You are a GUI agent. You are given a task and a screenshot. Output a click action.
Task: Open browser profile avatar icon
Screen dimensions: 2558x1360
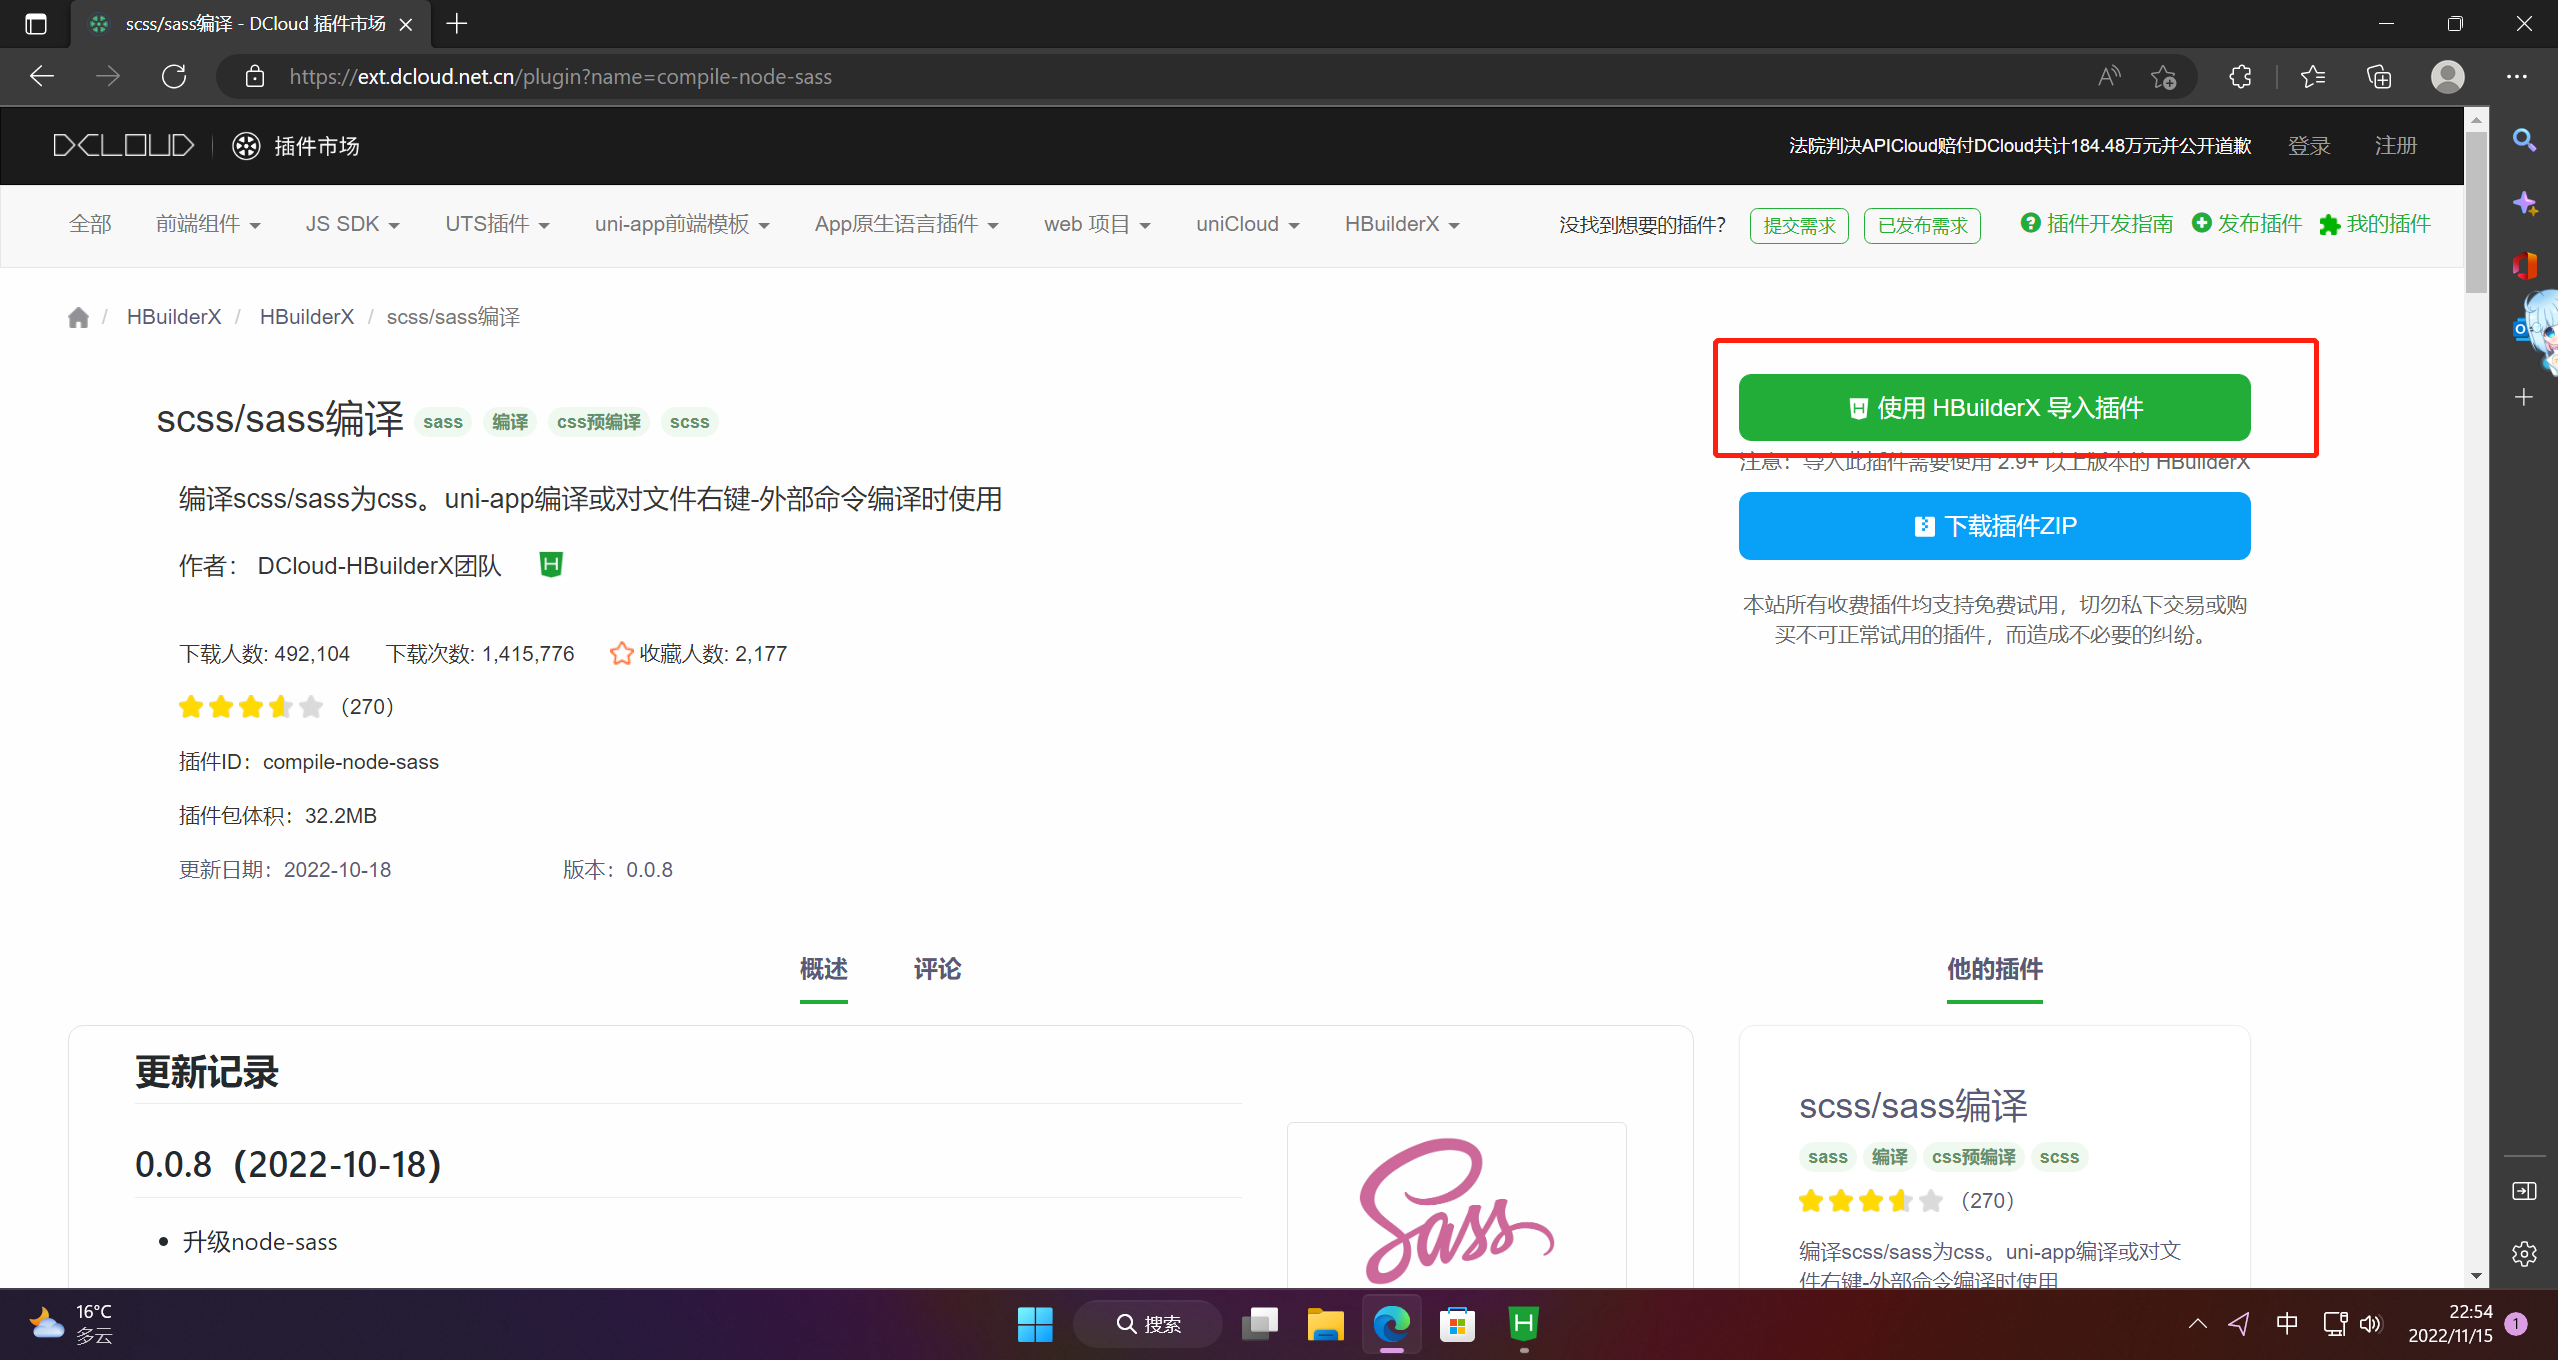2447,76
